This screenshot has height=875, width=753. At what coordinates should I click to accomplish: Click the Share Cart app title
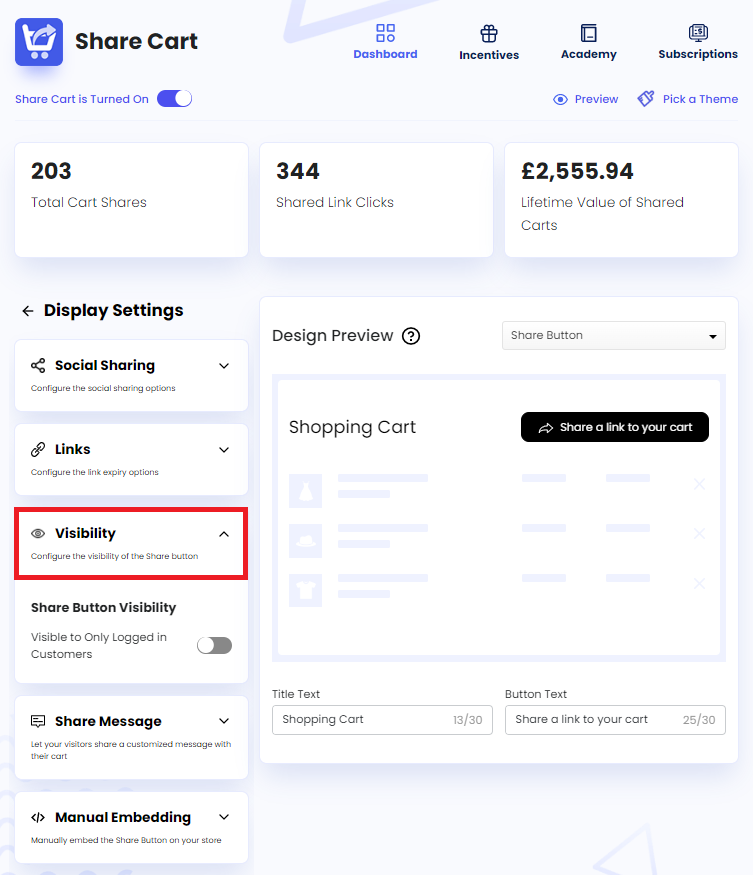136,41
